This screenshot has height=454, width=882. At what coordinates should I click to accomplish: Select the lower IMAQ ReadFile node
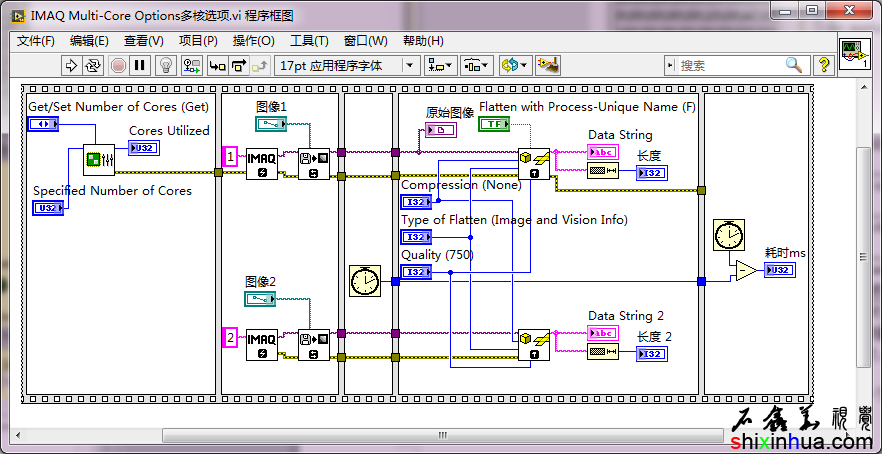(x=314, y=344)
